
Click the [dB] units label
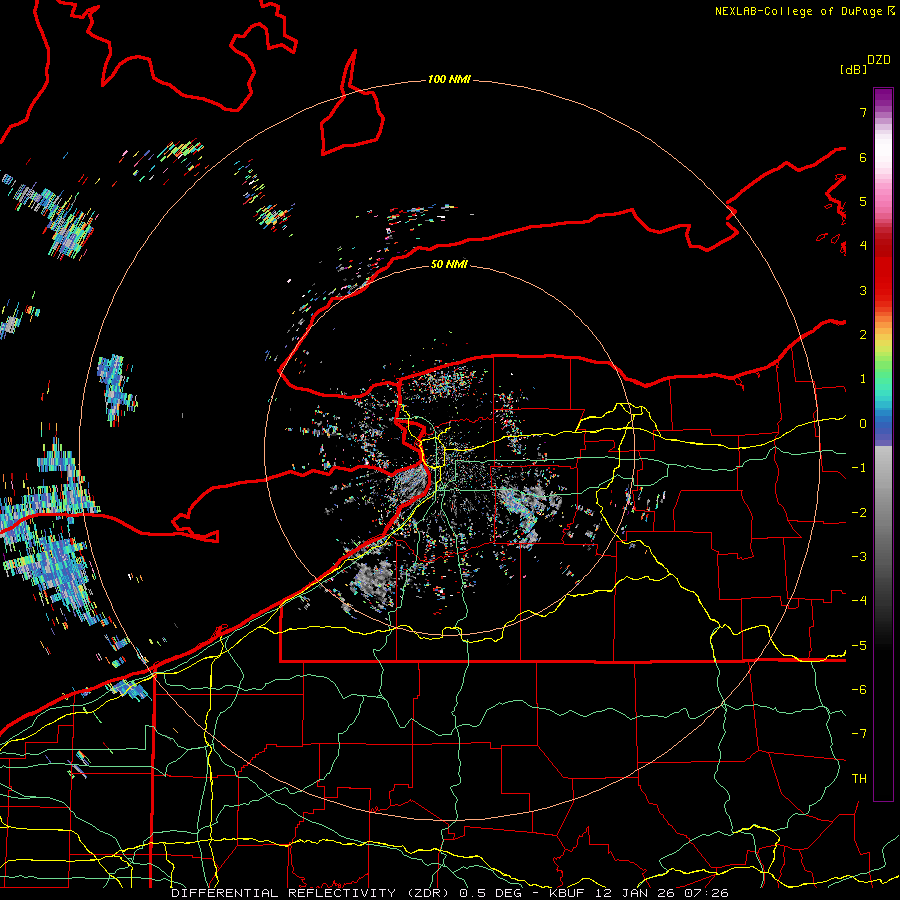pos(853,70)
